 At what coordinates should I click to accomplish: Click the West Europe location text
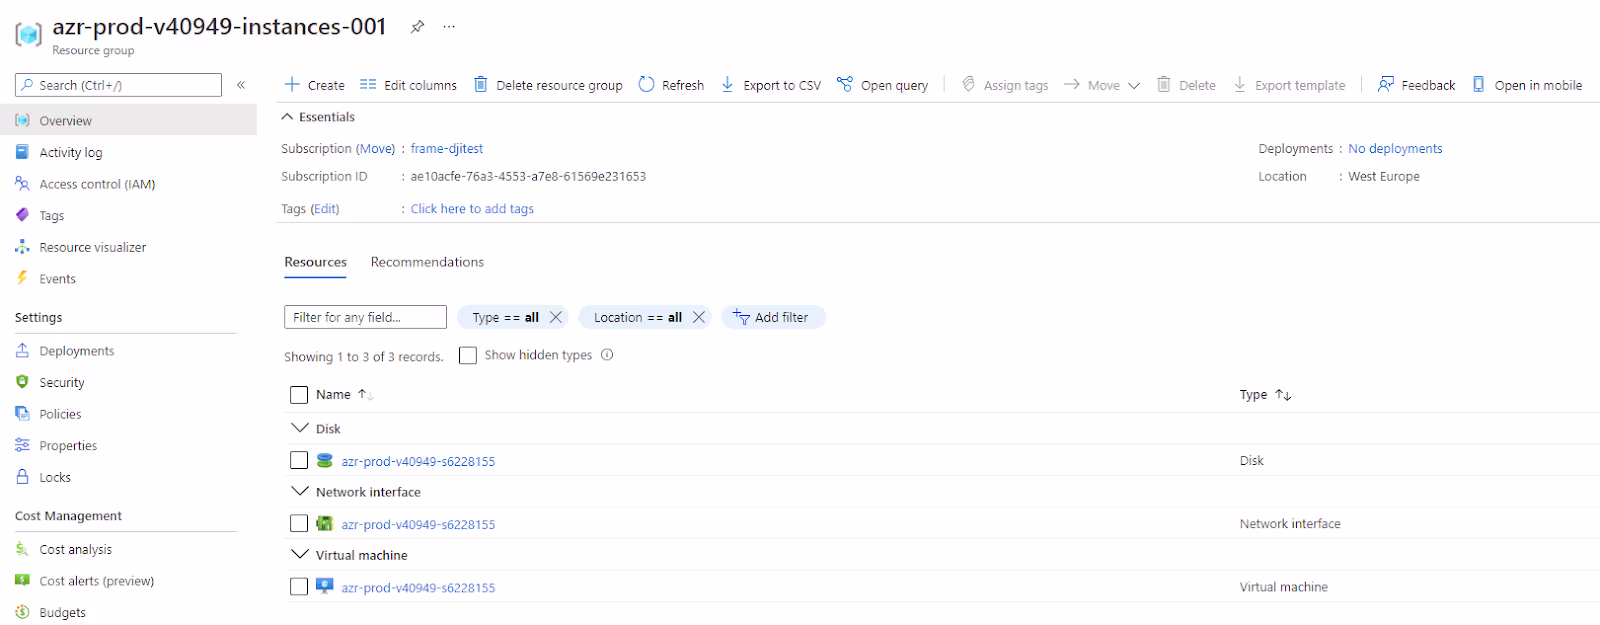pos(1384,177)
